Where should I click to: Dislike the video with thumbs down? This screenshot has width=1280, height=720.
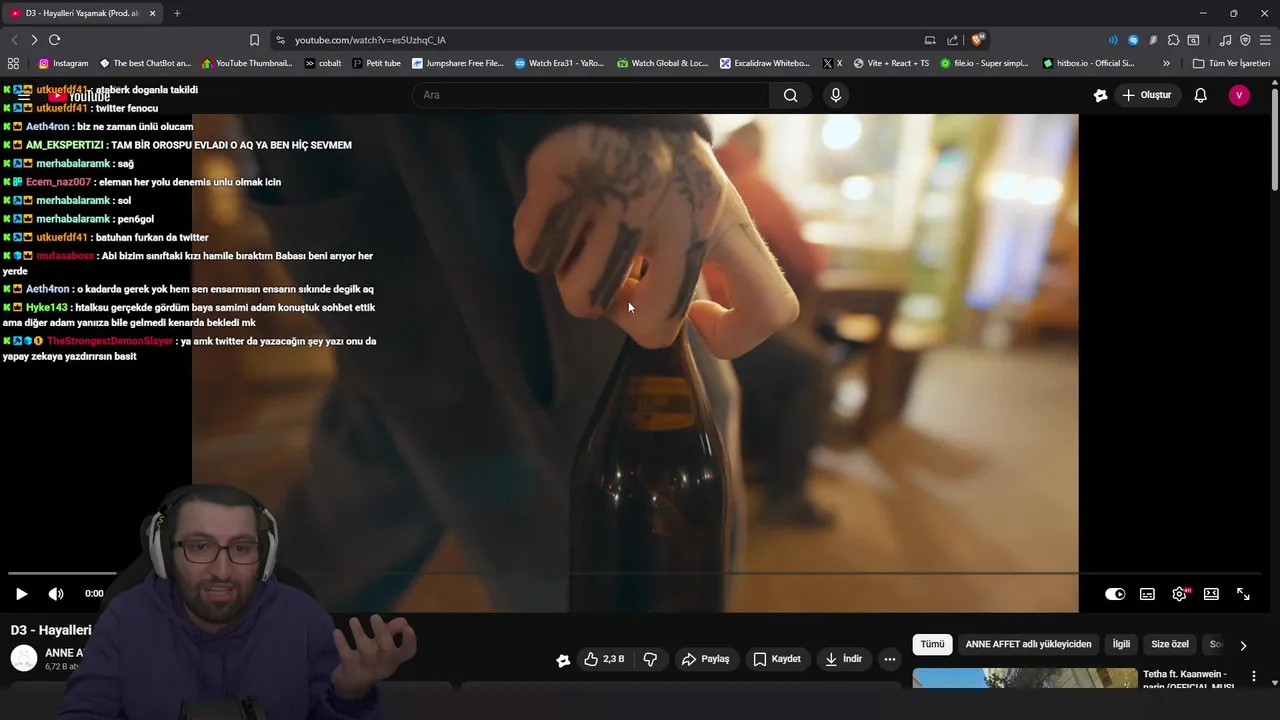(650, 659)
